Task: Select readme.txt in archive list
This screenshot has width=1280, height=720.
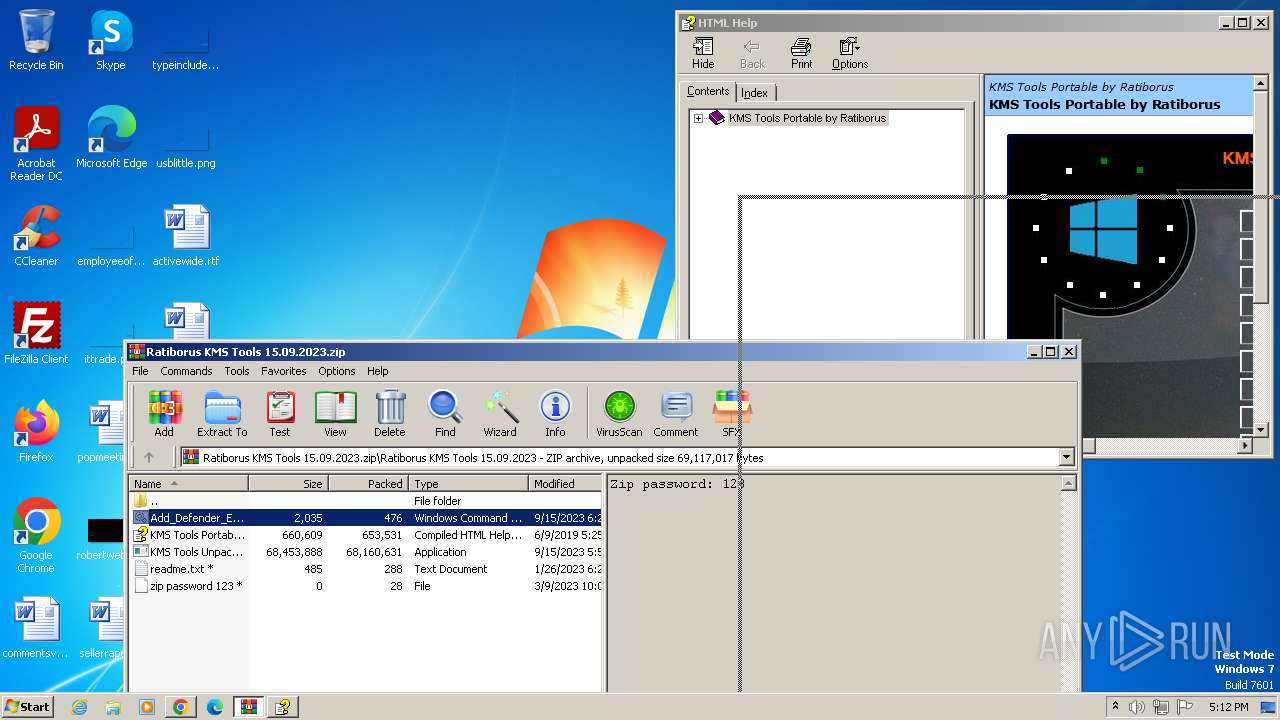Action: point(366,569)
